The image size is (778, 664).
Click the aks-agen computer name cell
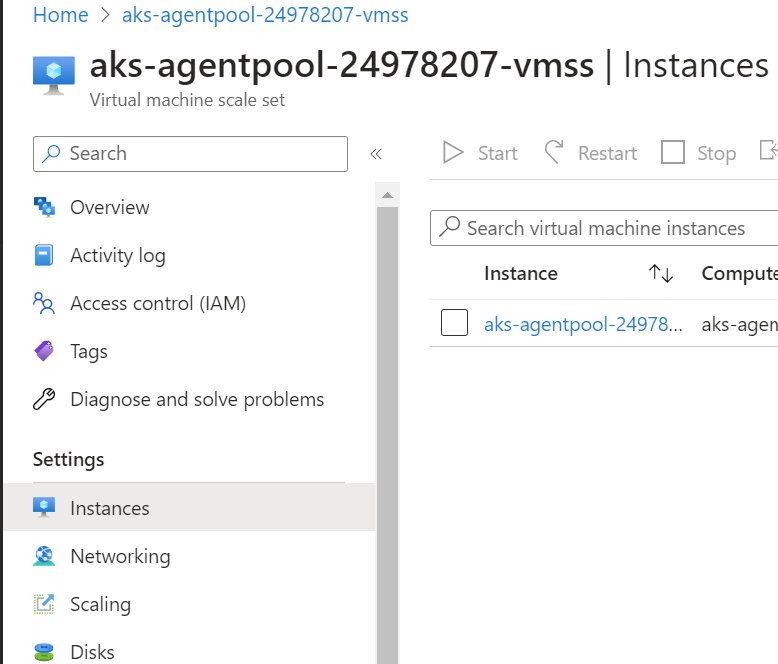(739, 325)
